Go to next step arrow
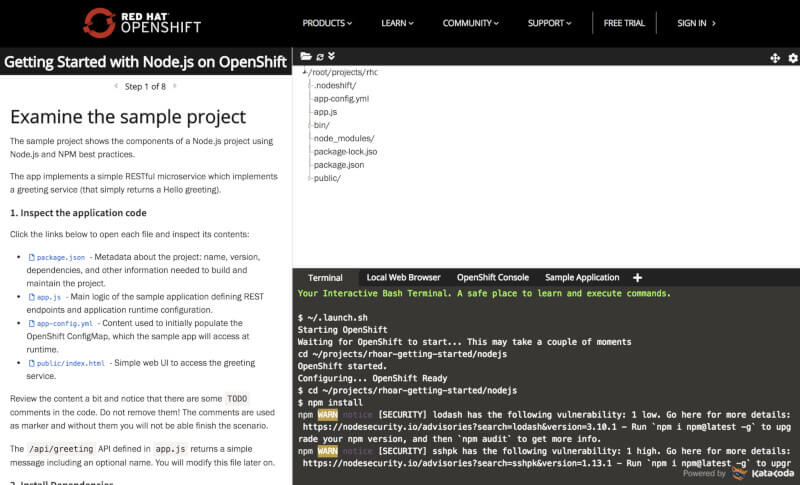Screen dimensions: 800x485 [x=174, y=86]
